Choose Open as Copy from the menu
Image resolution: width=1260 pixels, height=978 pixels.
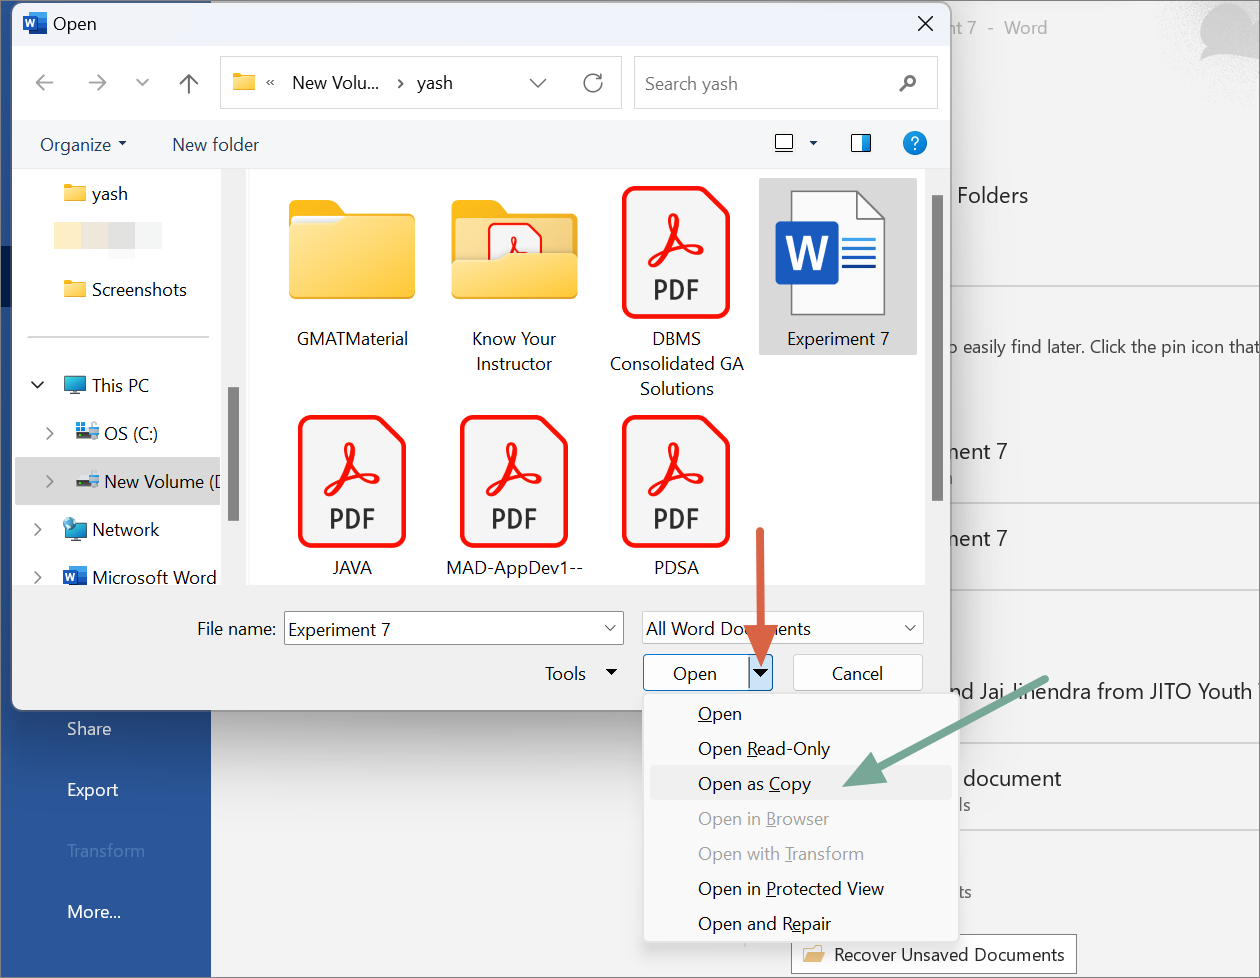754,784
